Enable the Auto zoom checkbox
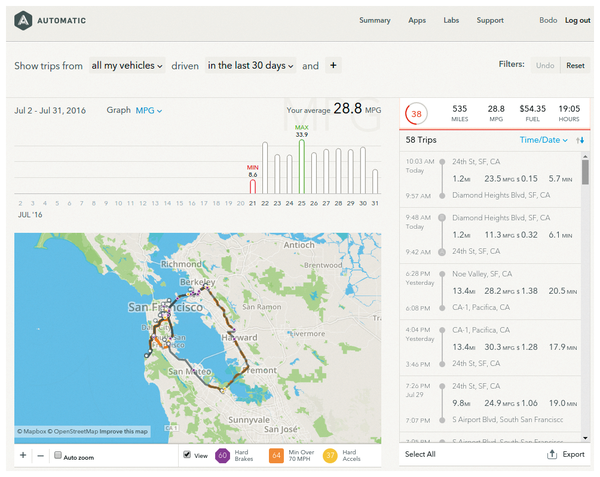Image resolution: width=600 pixels, height=477 pixels. coord(58,455)
